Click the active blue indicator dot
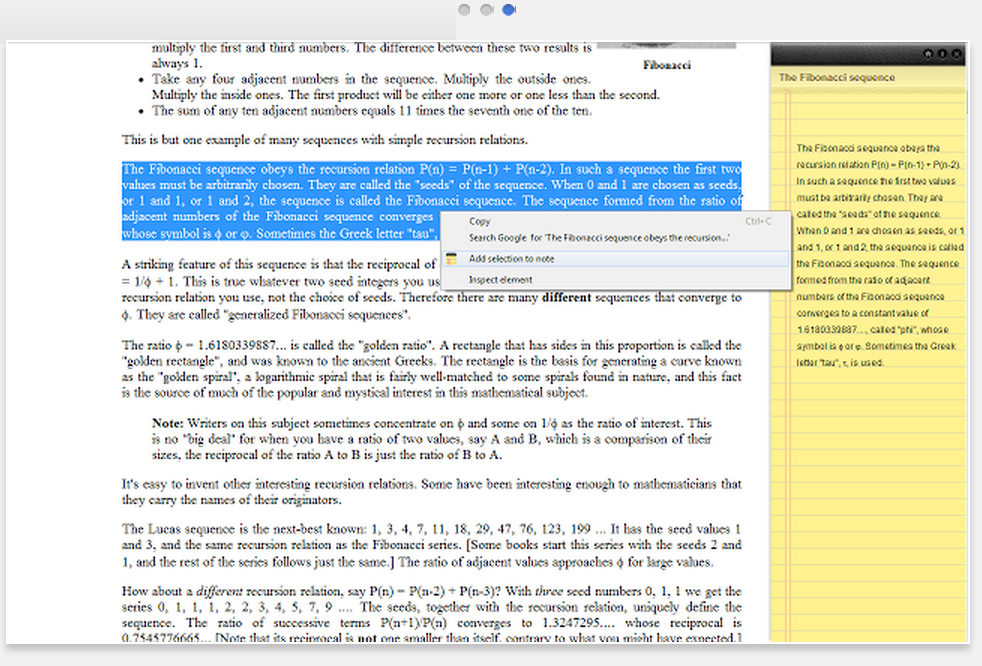Screen dimensions: 982x666 click(x=509, y=9)
